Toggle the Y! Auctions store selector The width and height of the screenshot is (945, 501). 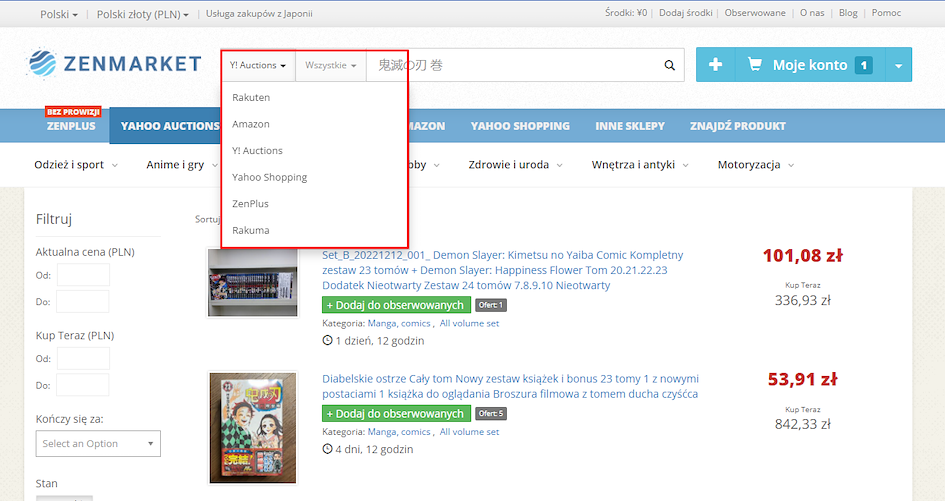[258, 65]
